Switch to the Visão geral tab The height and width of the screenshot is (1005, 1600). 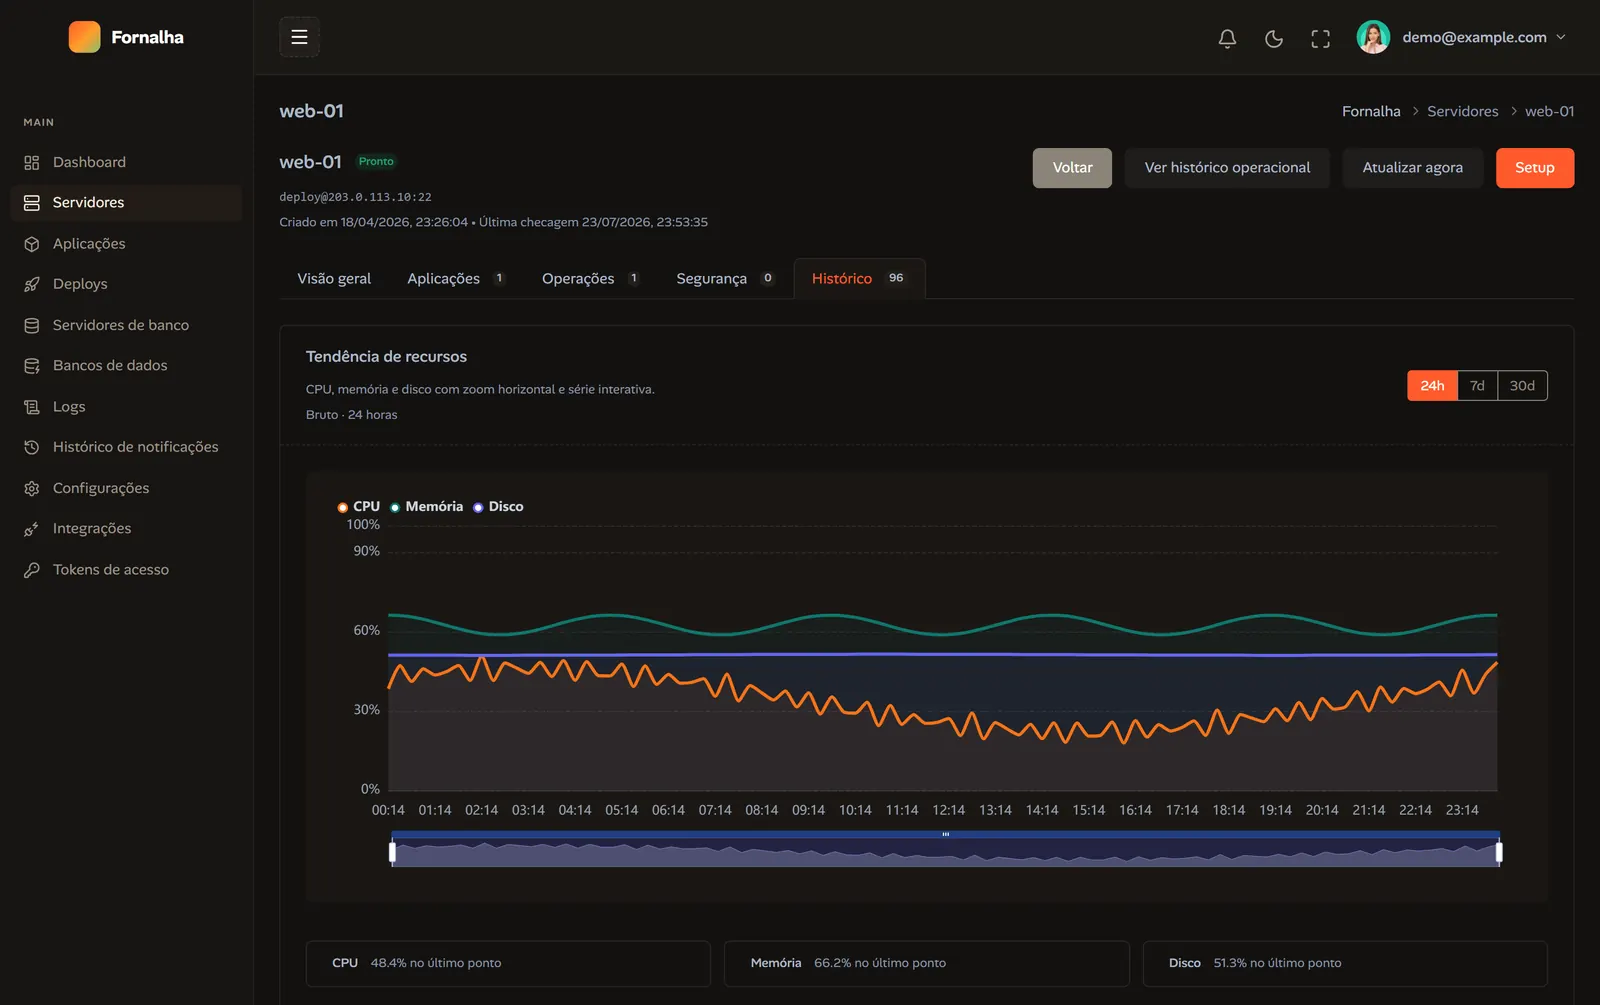click(x=334, y=279)
